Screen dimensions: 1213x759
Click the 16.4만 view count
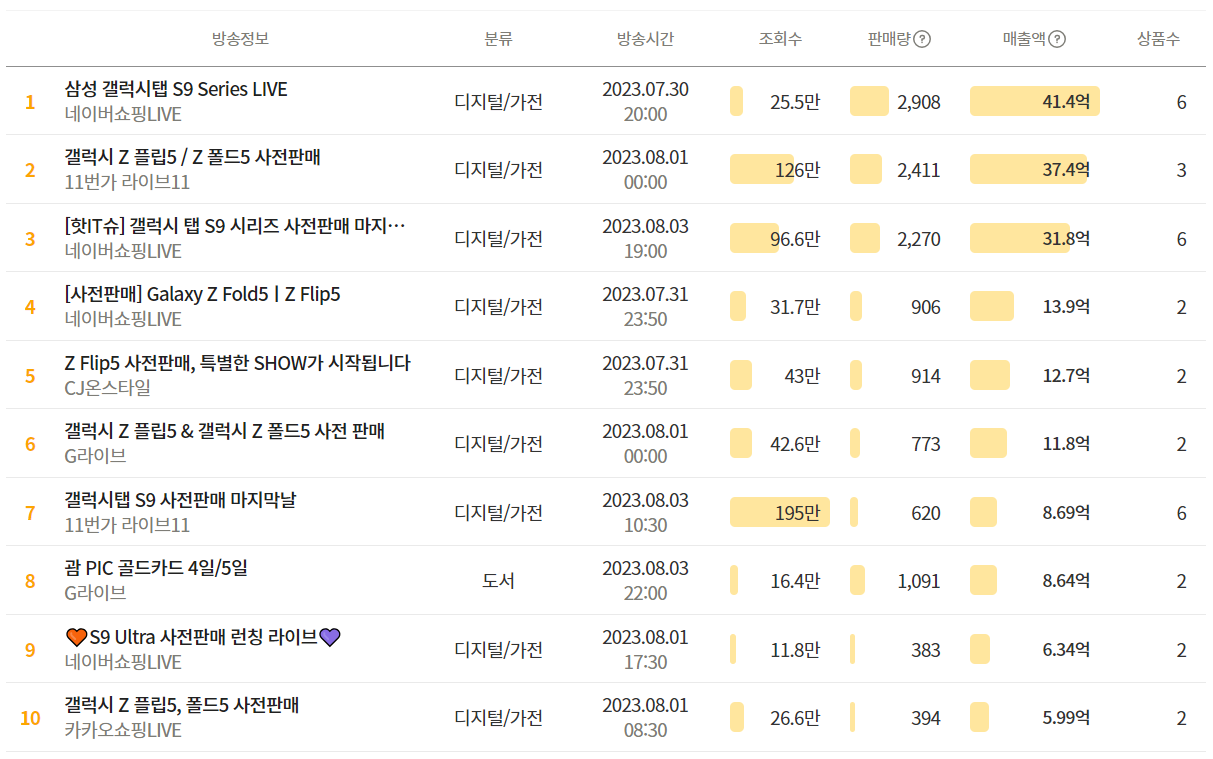click(795, 580)
